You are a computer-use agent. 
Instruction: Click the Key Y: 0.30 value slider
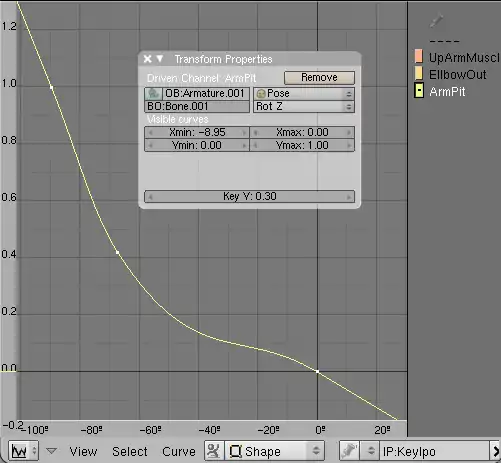[x=249, y=196]
